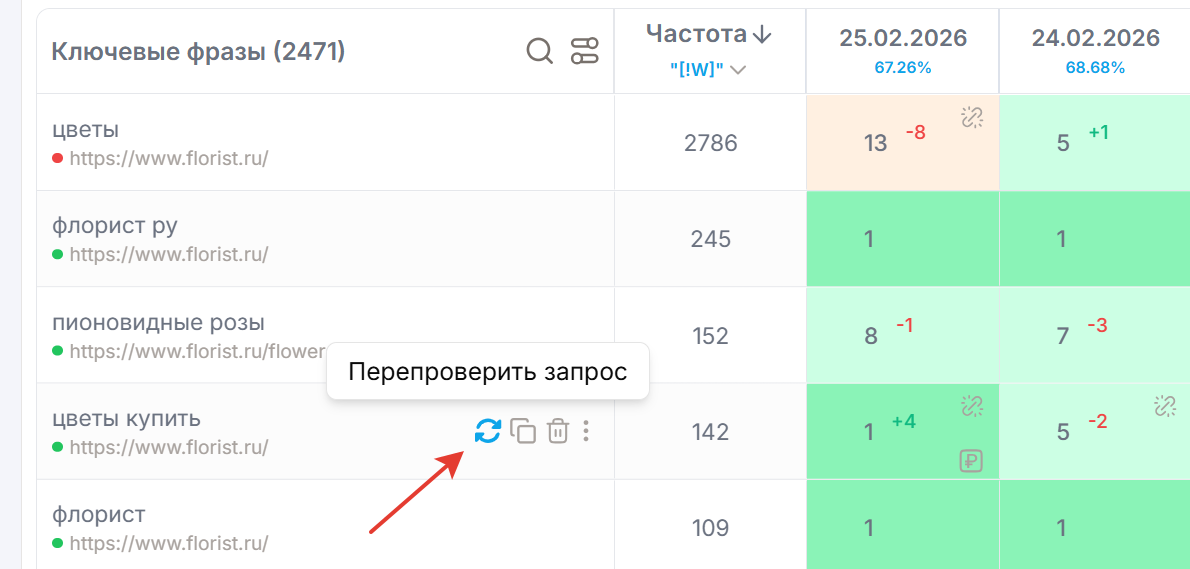Click the 'флорист' keyword phrase

coord(99,515)
